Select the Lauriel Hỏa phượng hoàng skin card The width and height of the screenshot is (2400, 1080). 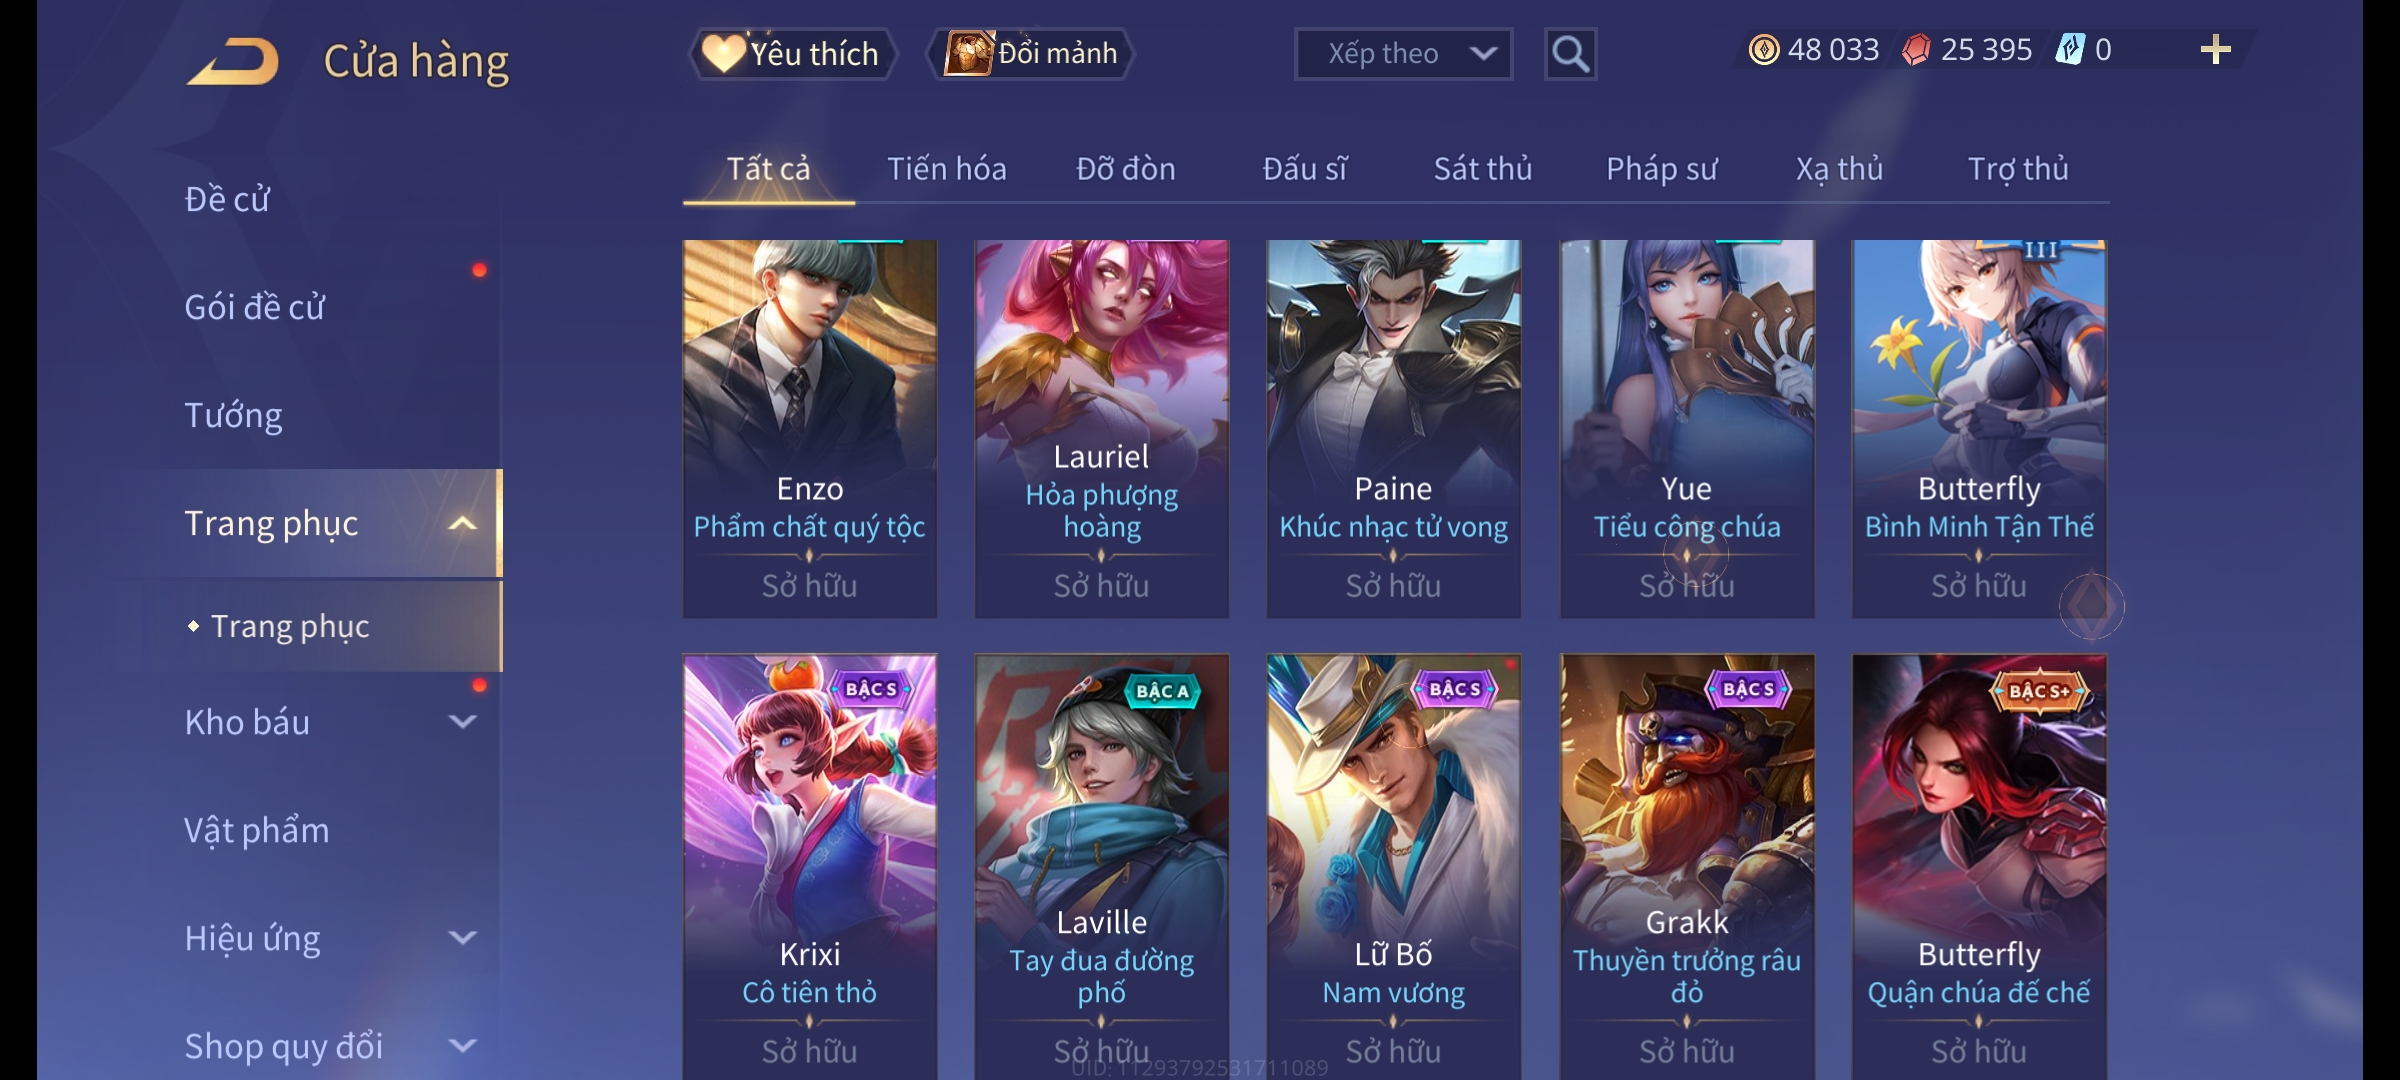[x=1101, y=429]
